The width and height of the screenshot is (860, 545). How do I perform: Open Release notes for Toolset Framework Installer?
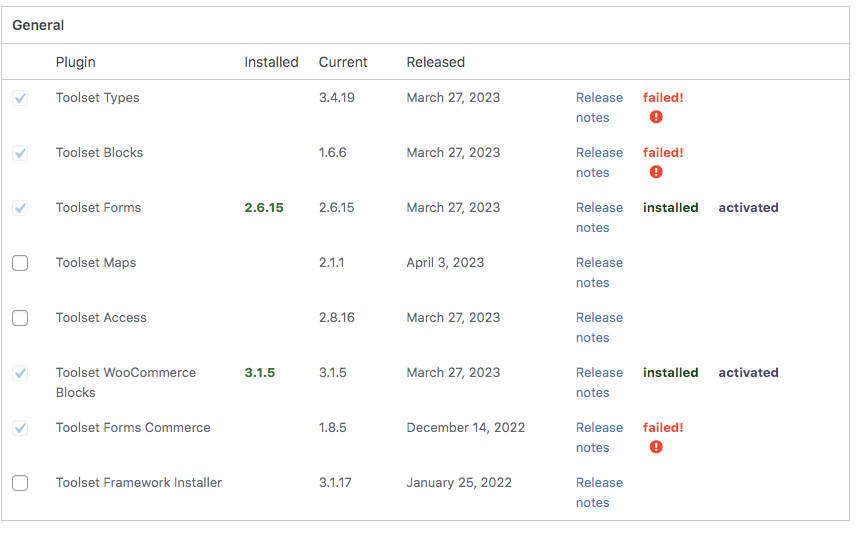599,492
